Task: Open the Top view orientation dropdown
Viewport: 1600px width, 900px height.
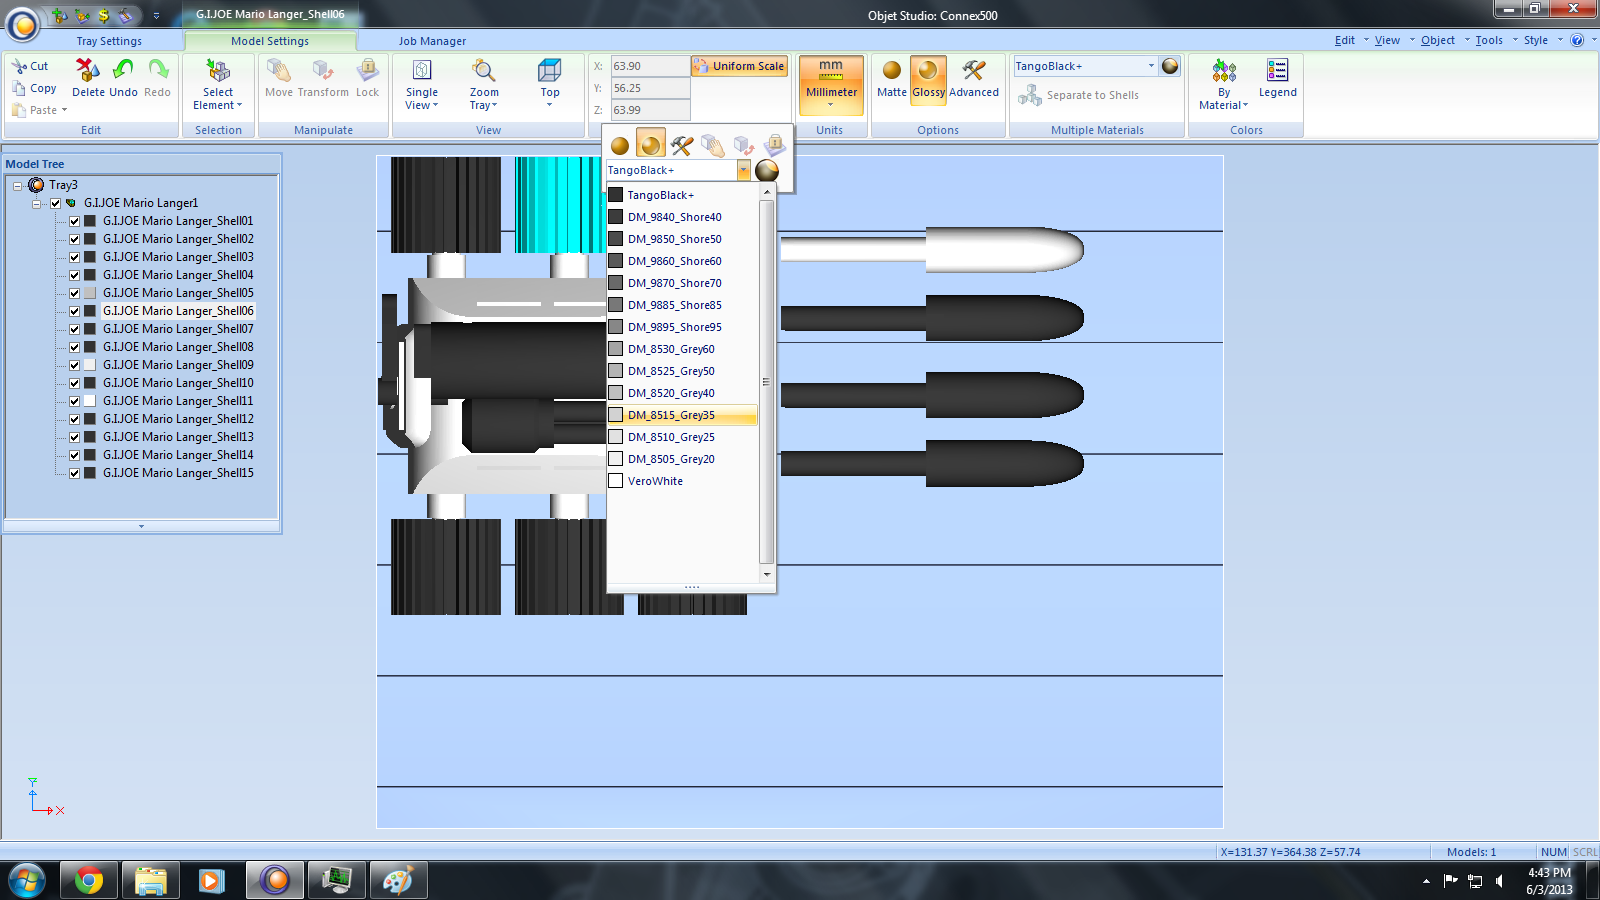Action: 550,84
